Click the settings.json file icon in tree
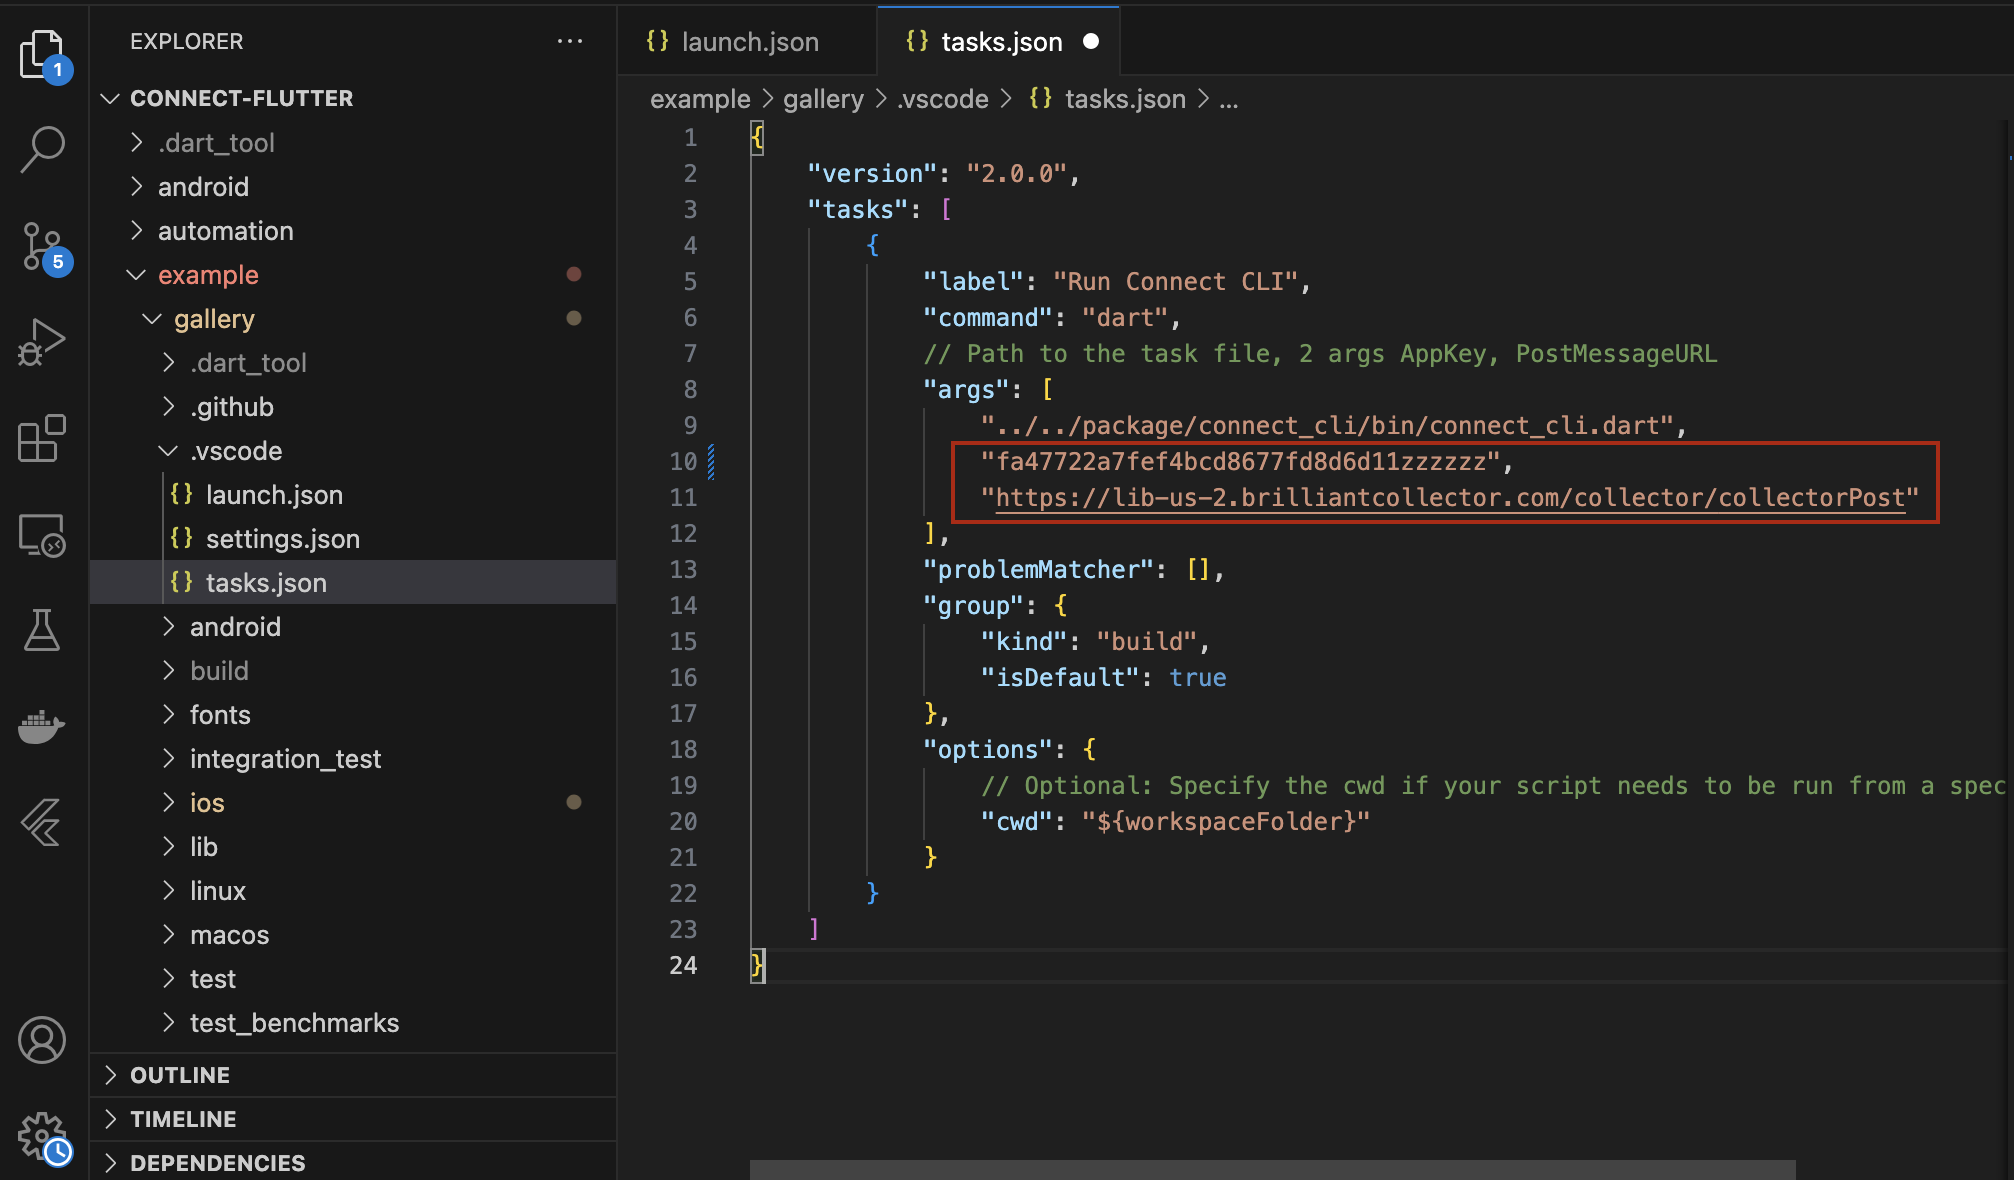This screenshot has height=1180, width=2014. [181, 538]
